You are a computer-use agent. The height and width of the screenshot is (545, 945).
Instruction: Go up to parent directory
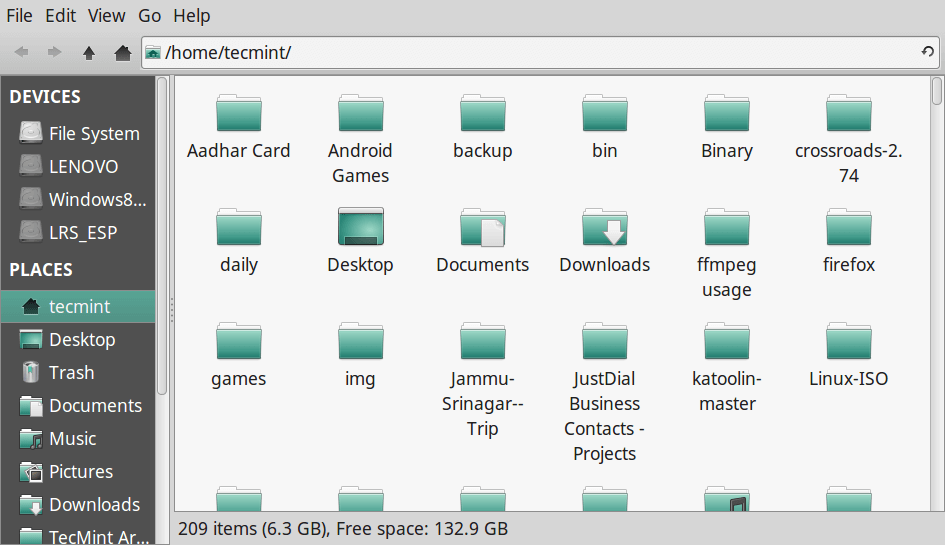coord(89,52)
